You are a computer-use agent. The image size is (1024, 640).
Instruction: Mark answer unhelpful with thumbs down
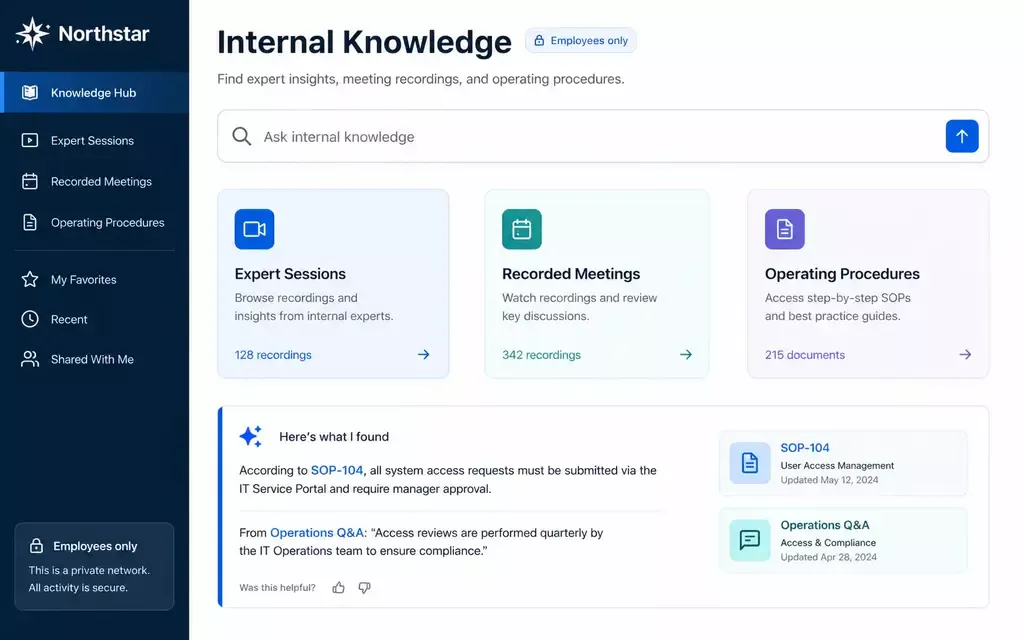coord(364,588)
